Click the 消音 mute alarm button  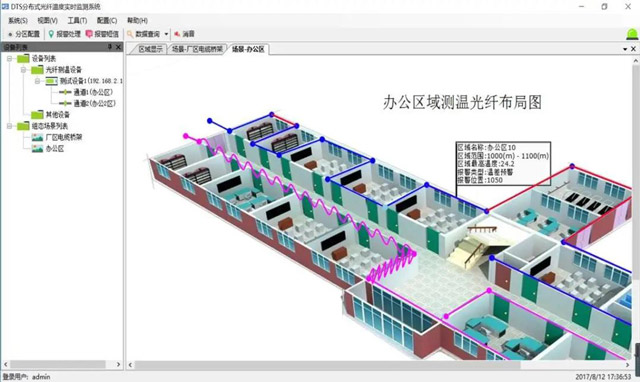click(184, 34)
